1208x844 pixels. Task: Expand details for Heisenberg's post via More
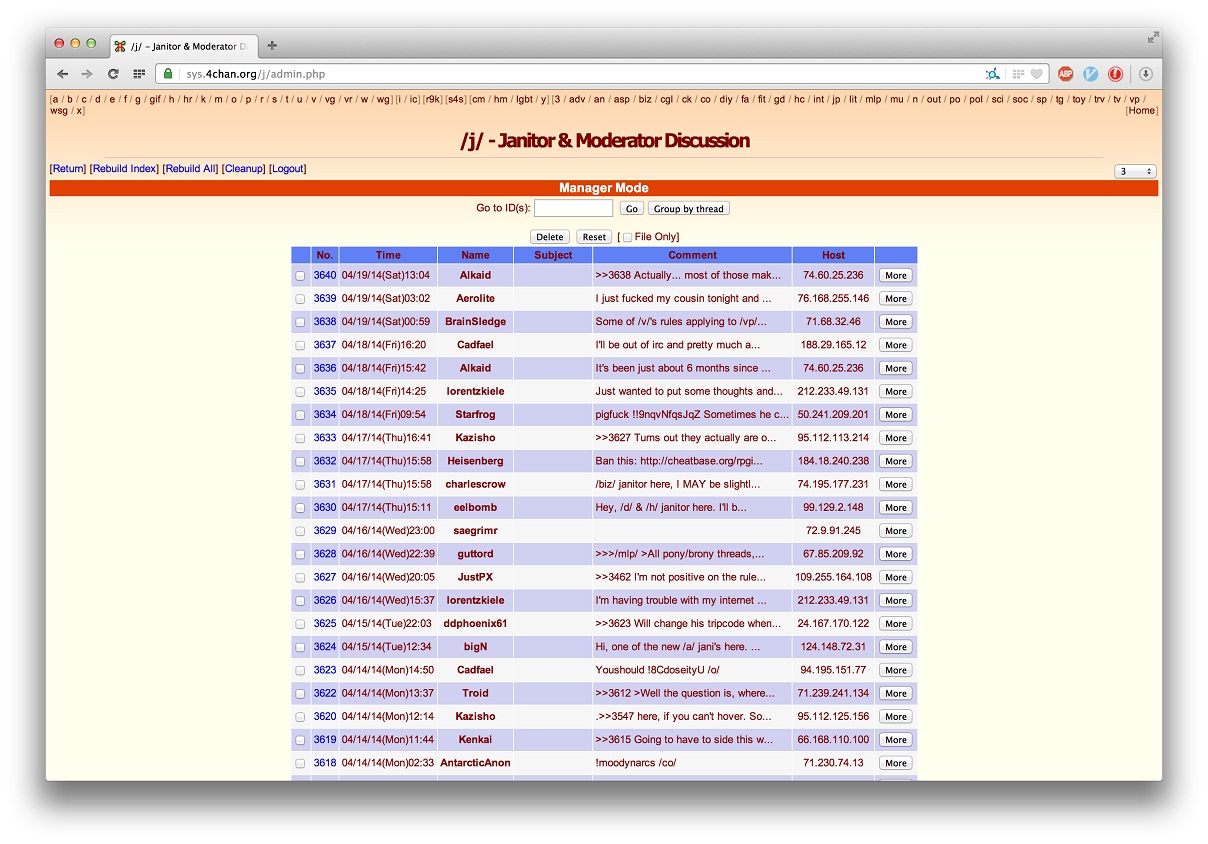pyautogui.click(x=895, y=462)
